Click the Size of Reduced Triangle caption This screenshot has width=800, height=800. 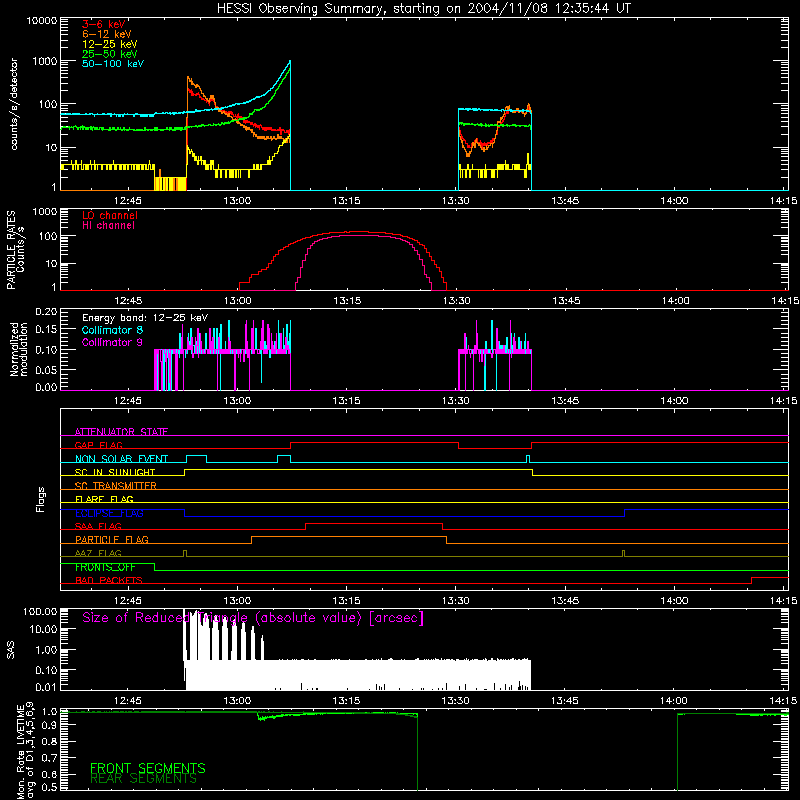253,617
